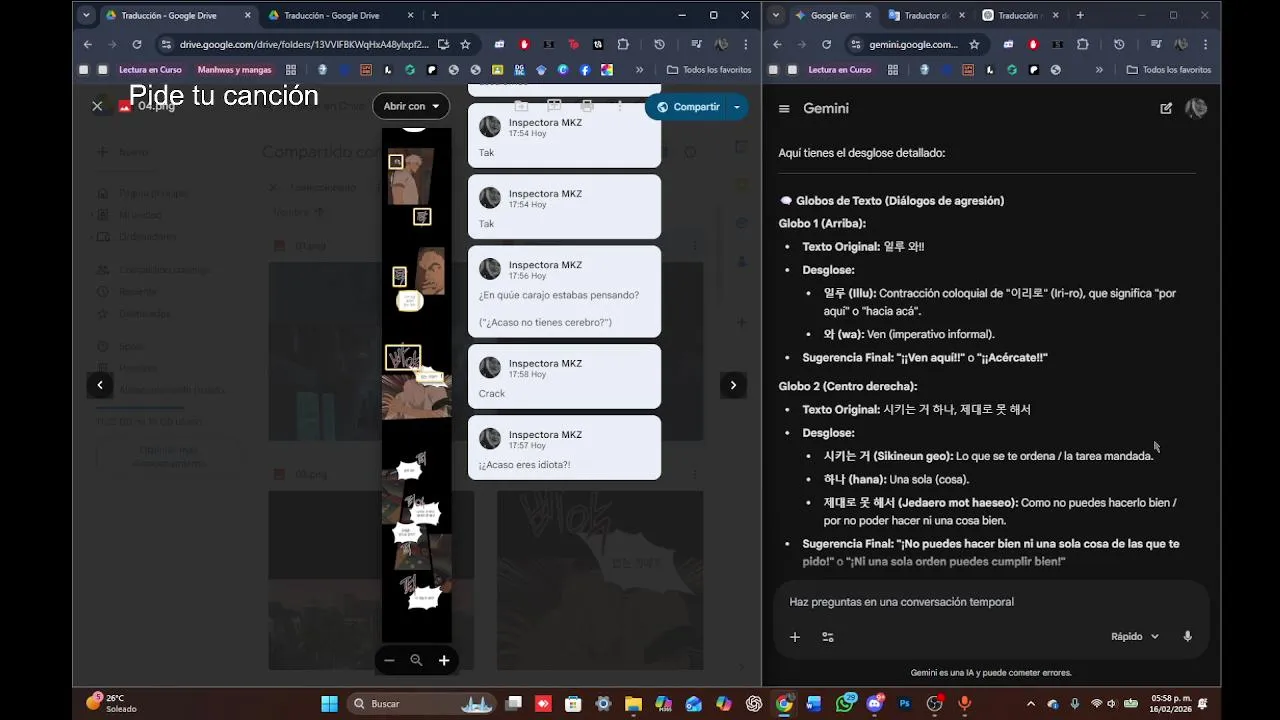This screenshot has height=720, width=1280.
Task: Select the '¿¡Acaso eres idiota?!' comment card
Action: (x=564, y=448)
